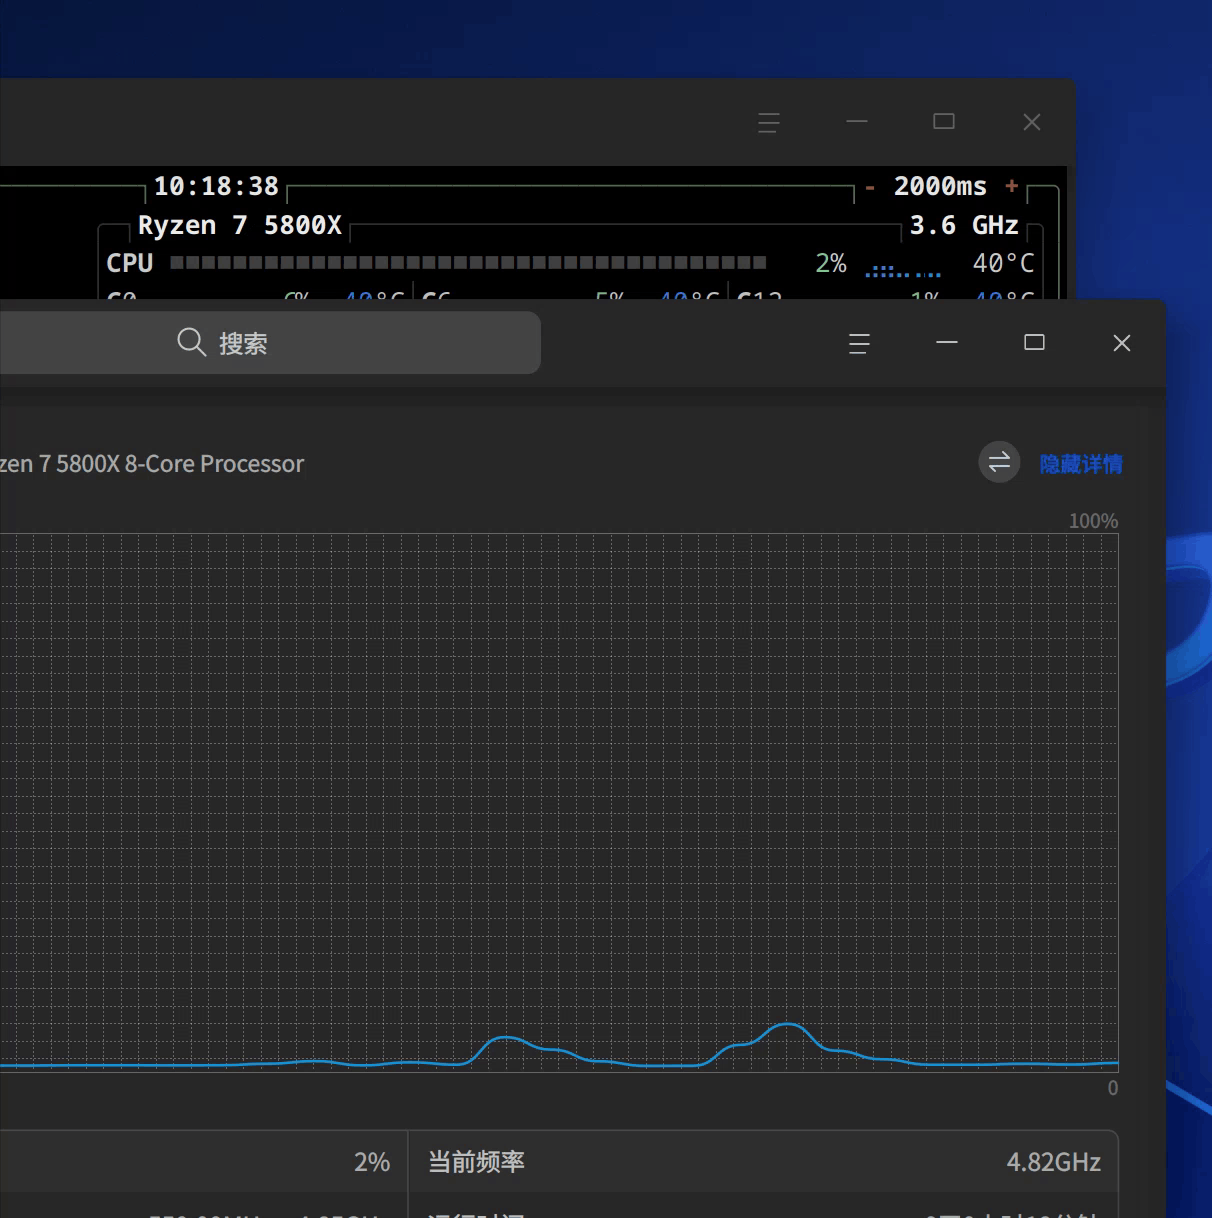
Task: Click the swap-view icon beside 隐藏详情
Action: coord(999,462)
